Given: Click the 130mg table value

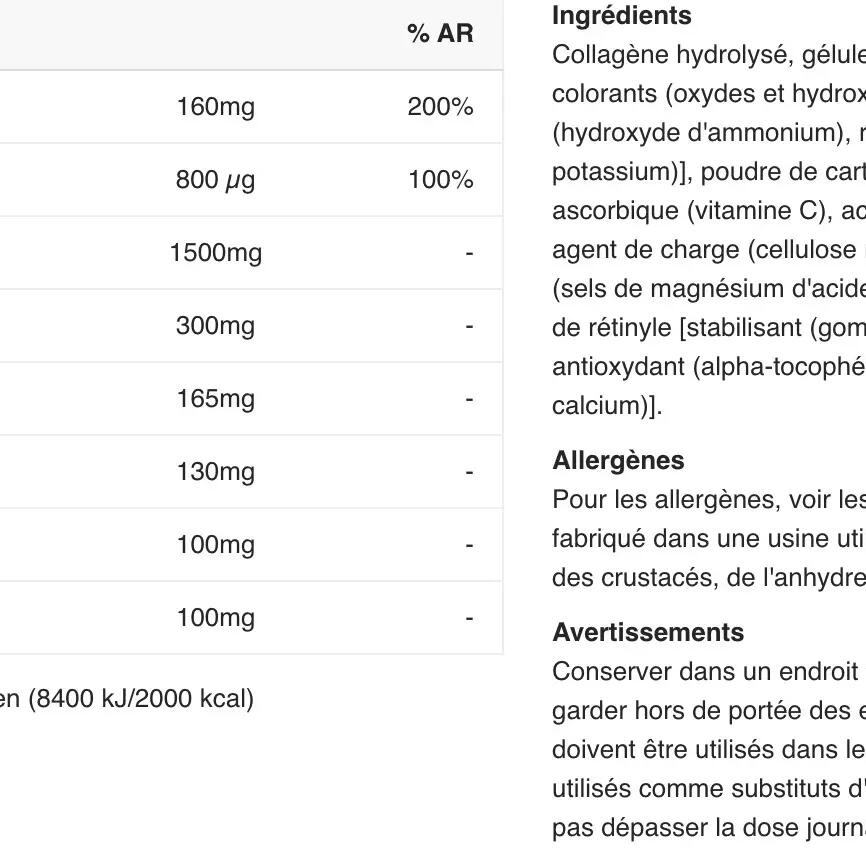Looking at the screenshot, I should [215, 472].
